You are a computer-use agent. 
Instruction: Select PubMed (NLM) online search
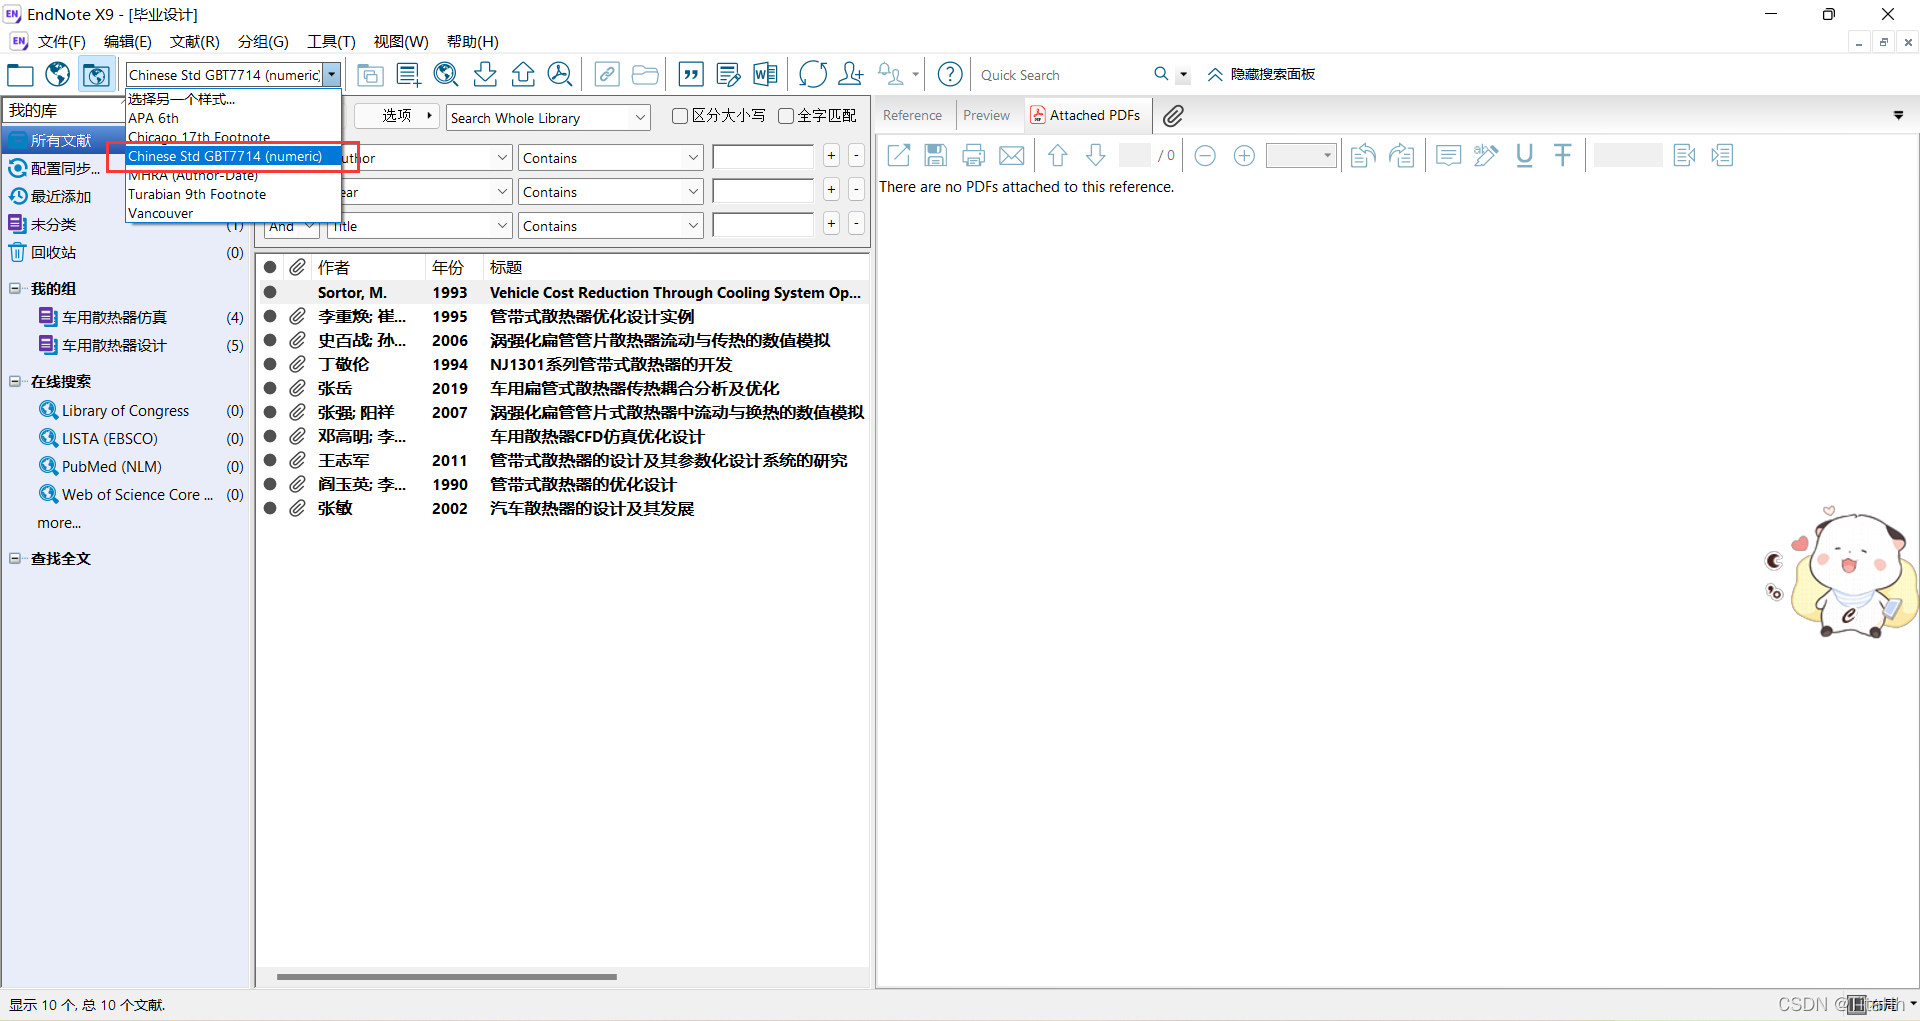pos(111,466)
